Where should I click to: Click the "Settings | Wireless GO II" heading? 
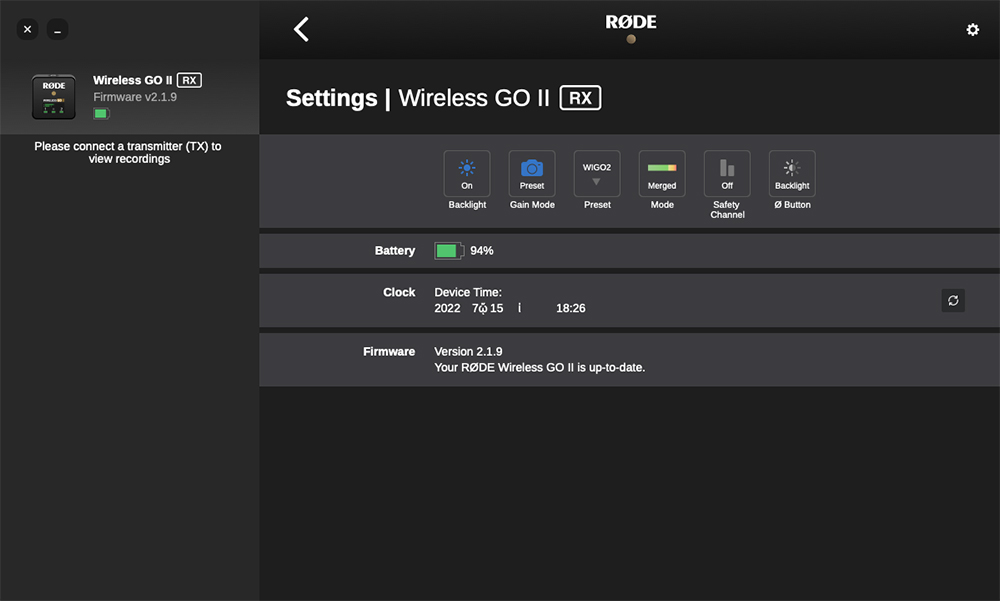pos(418,98)
